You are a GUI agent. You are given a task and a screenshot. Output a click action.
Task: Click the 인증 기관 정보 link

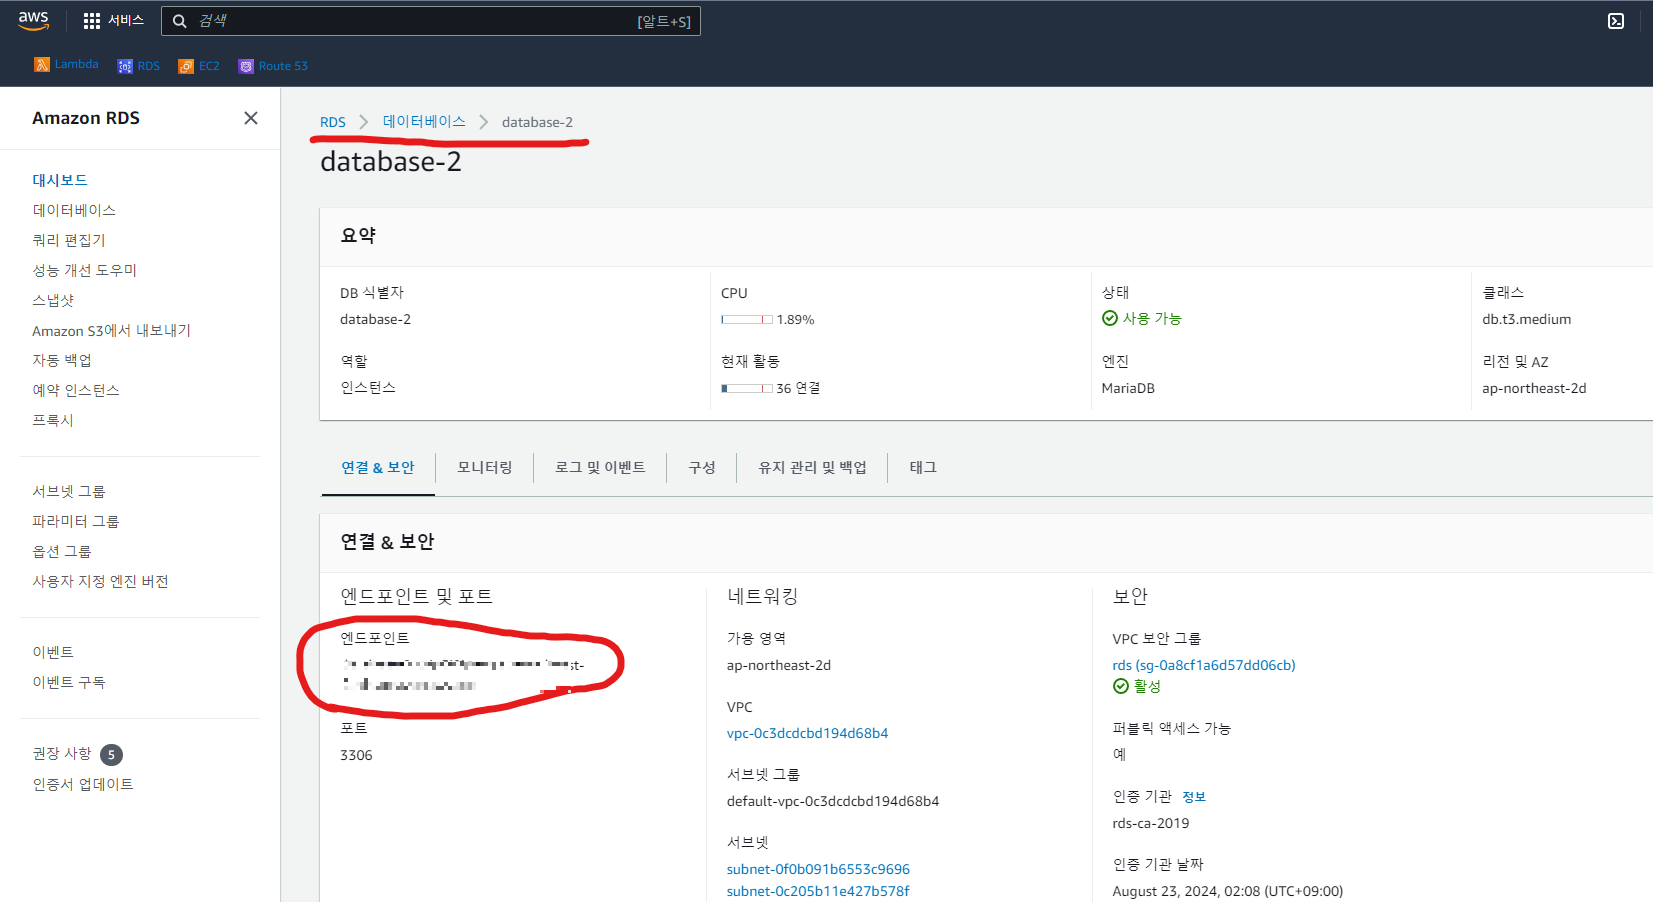coord(1194,797)
